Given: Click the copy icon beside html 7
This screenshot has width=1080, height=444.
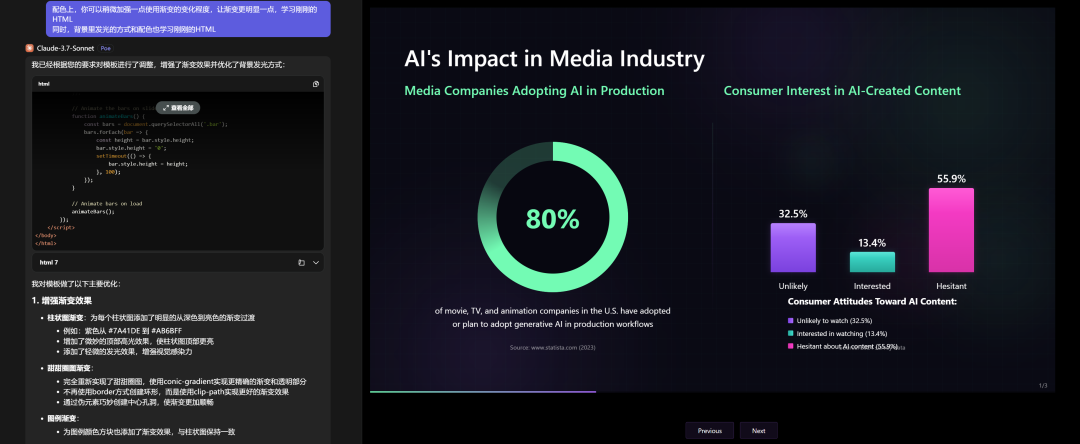Looking at the screenshot, I should [302, 262].
